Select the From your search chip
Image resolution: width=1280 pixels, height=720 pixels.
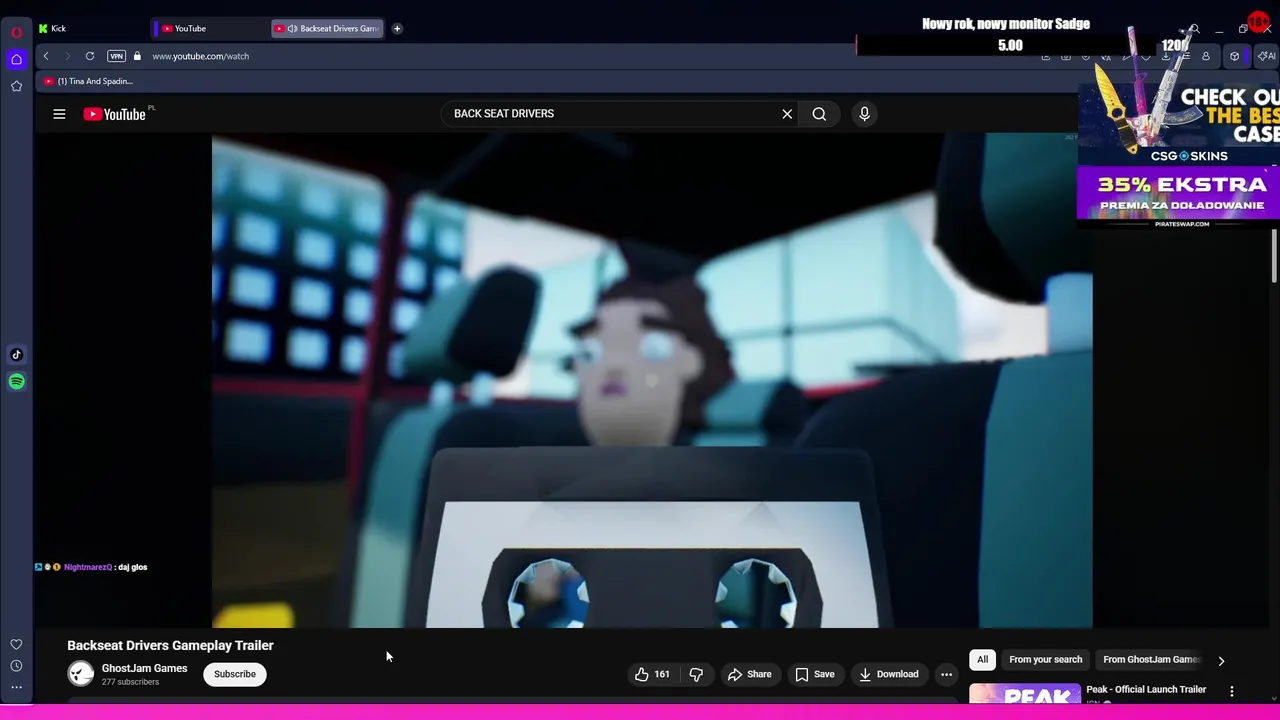(1045, 660)
